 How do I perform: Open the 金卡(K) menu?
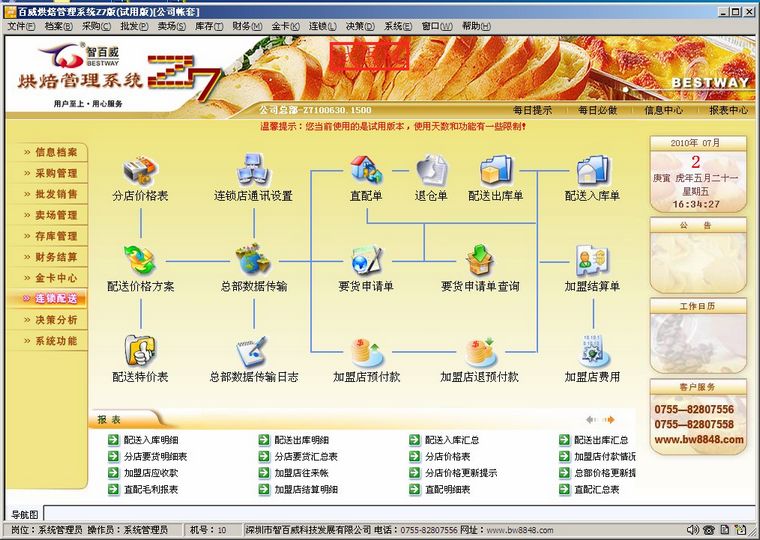pyautogui.click(x=285, y=26)
